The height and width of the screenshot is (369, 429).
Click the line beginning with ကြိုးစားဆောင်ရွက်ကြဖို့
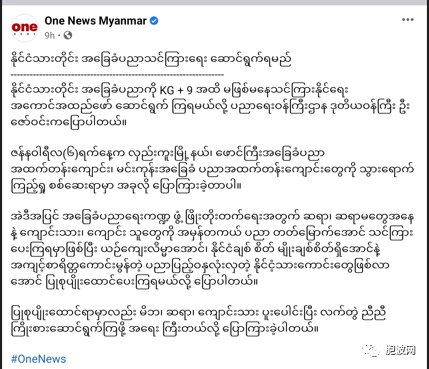[x=165, y=329]
